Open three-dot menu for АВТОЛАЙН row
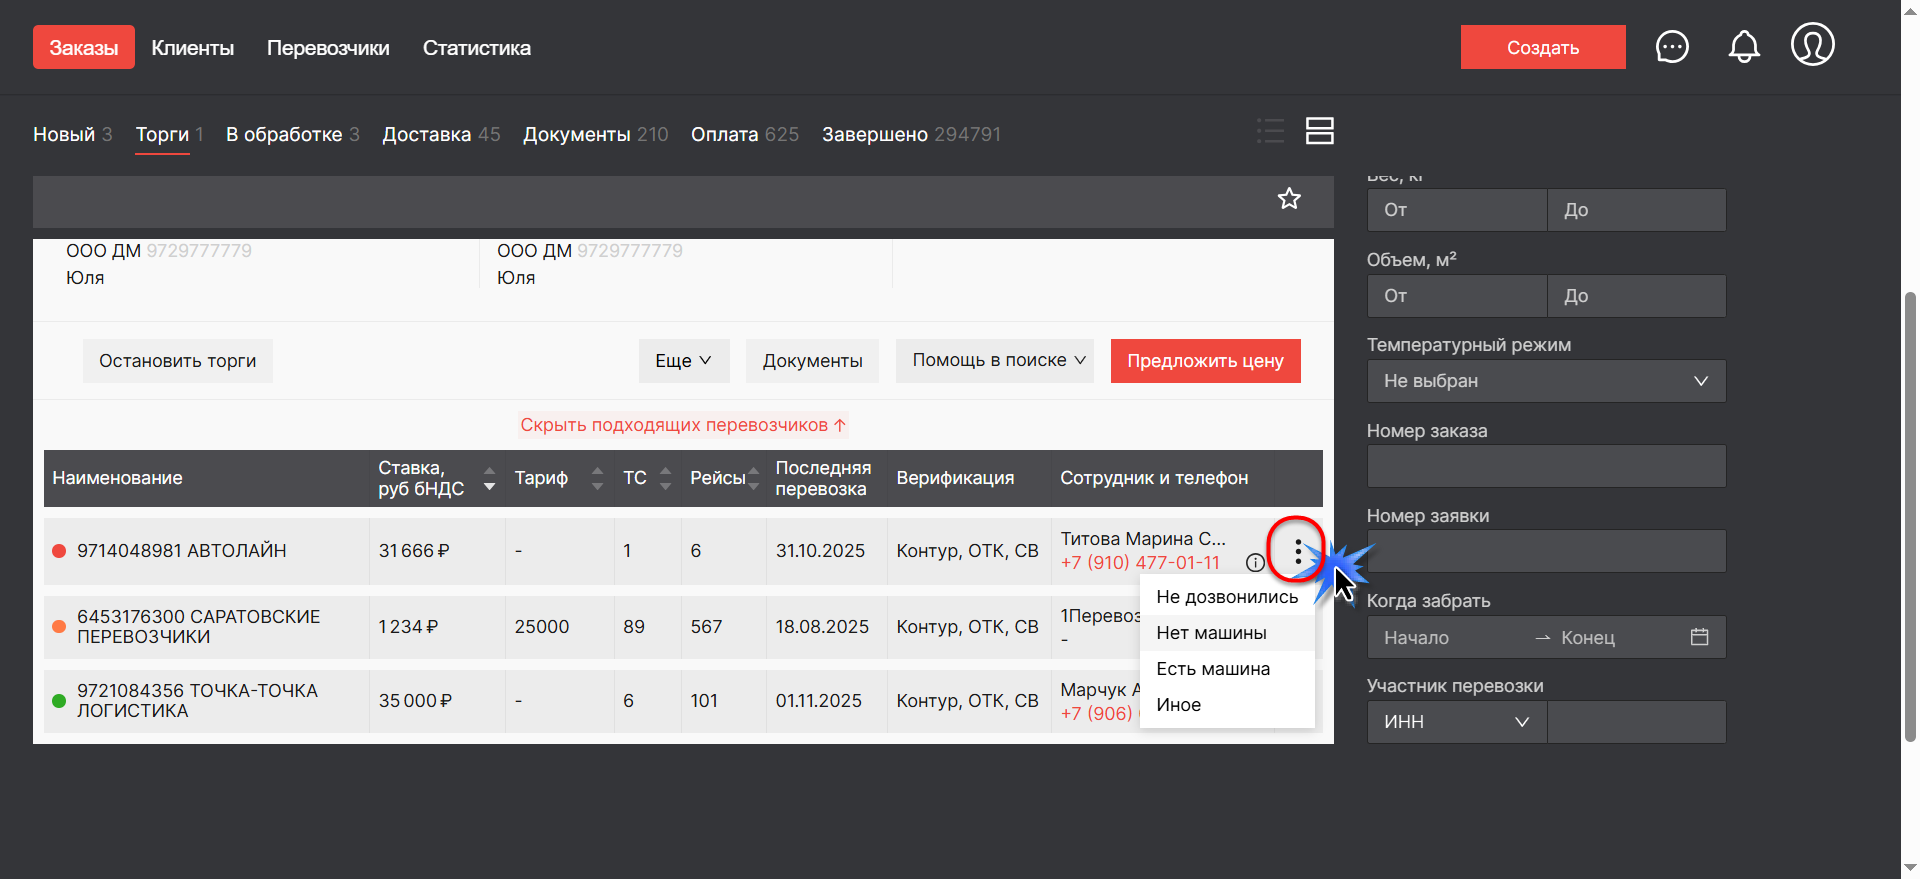Screen dimensions: 1920x879 click(1297, 552)
